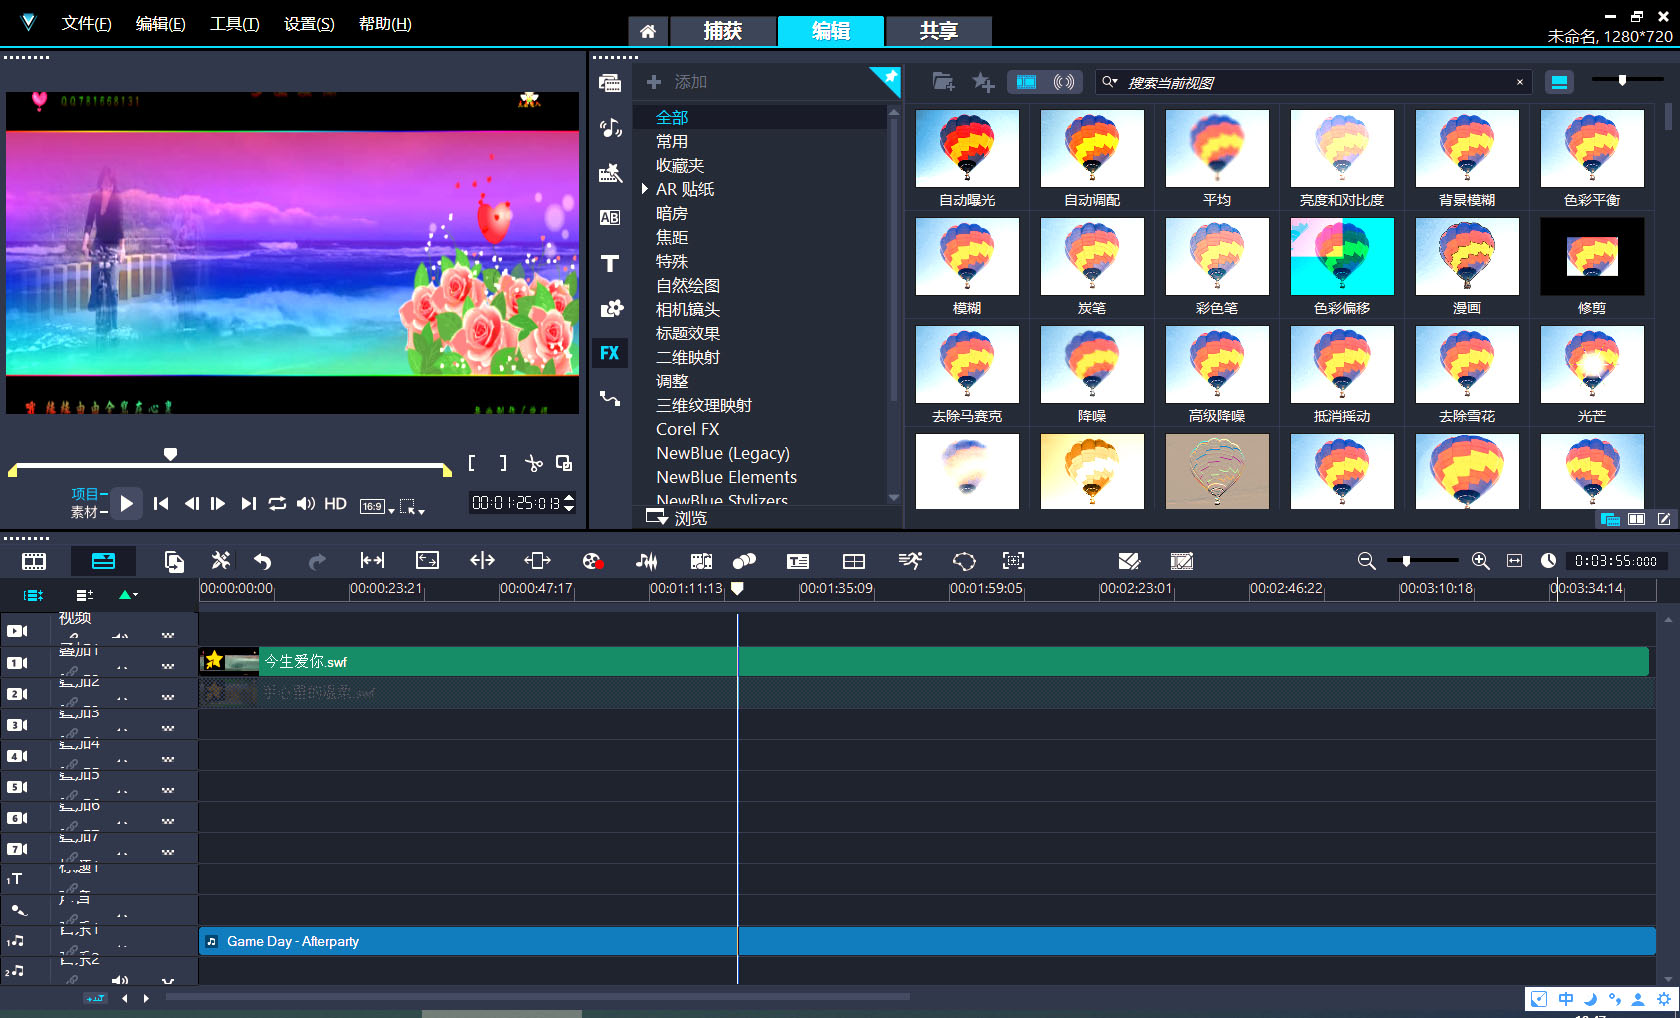This screenshot has width=1680, height=1018.
Task: Click the preview timecode stepper arrows
Action: click(x=569, y=503)
